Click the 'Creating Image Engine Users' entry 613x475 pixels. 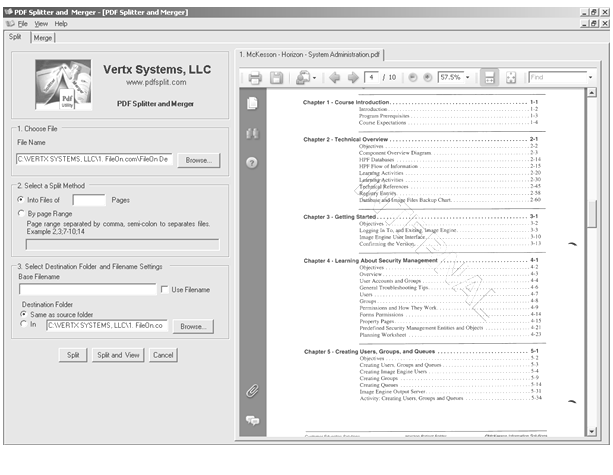click(x=393, y=371)
